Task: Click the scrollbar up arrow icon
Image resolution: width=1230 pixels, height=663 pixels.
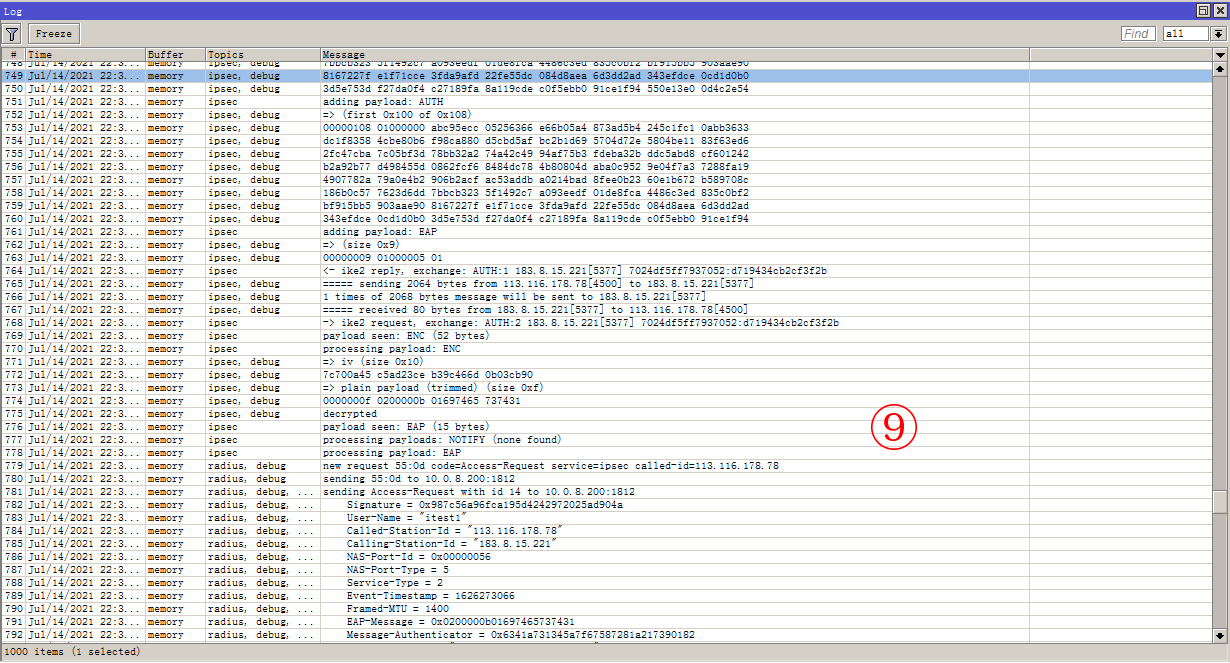Action: (1222, 69)
